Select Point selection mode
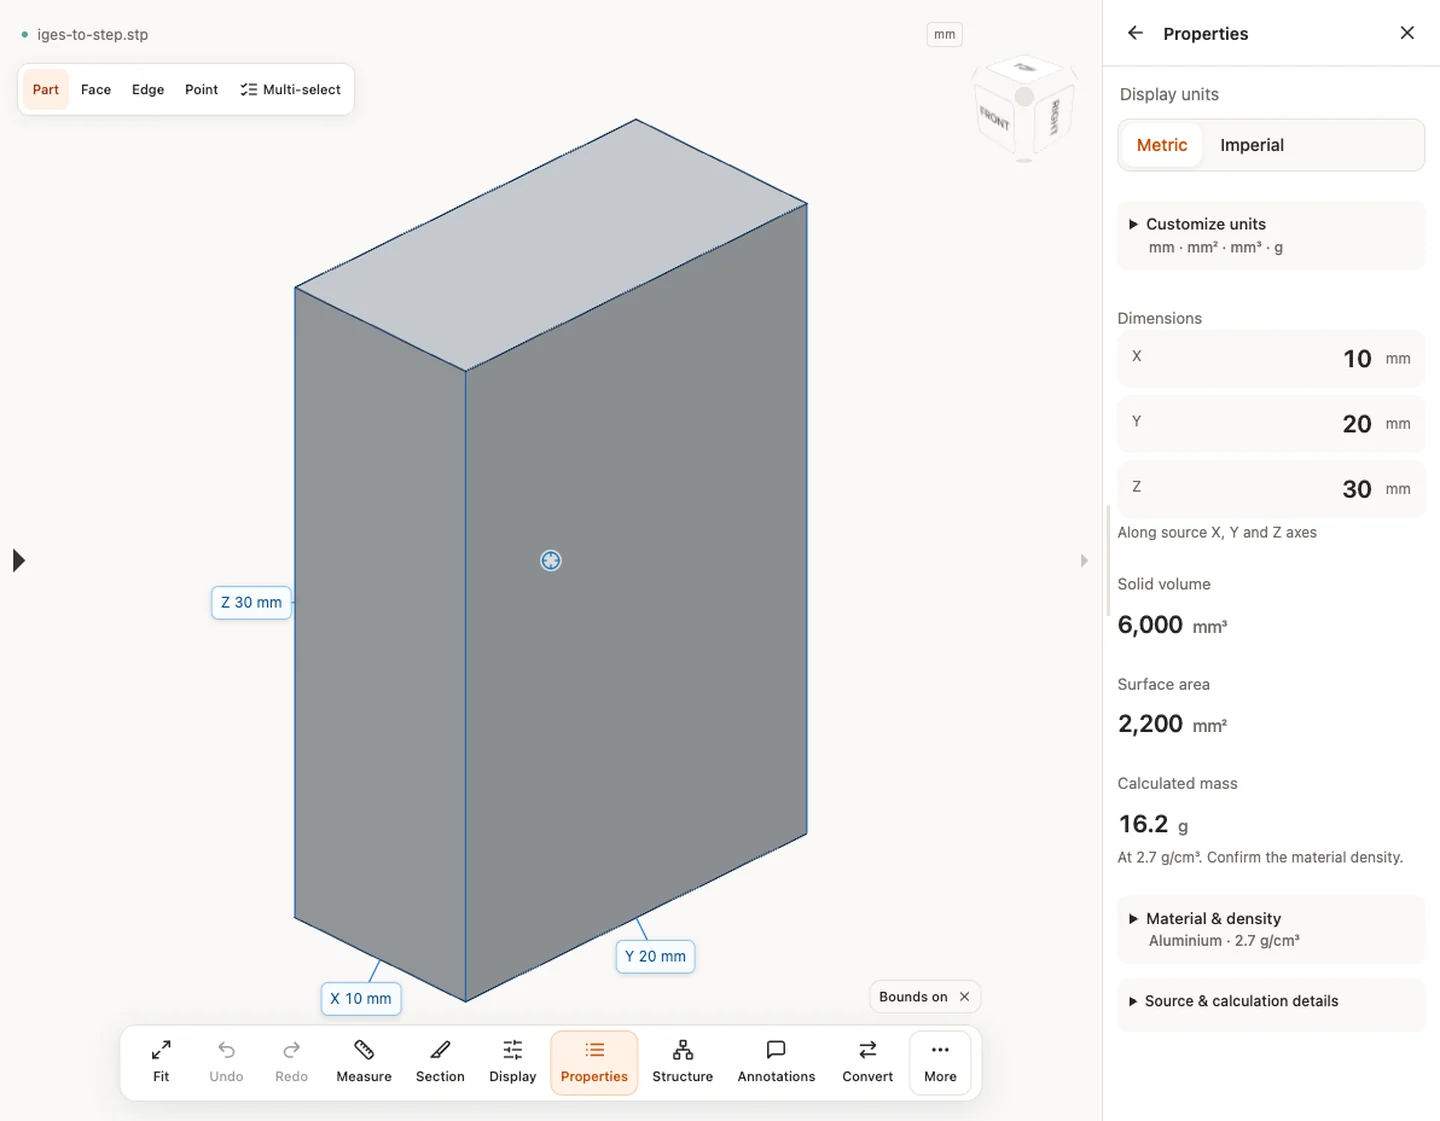1440x1121 pixels. pyautogui.click(x=201, y=89)
